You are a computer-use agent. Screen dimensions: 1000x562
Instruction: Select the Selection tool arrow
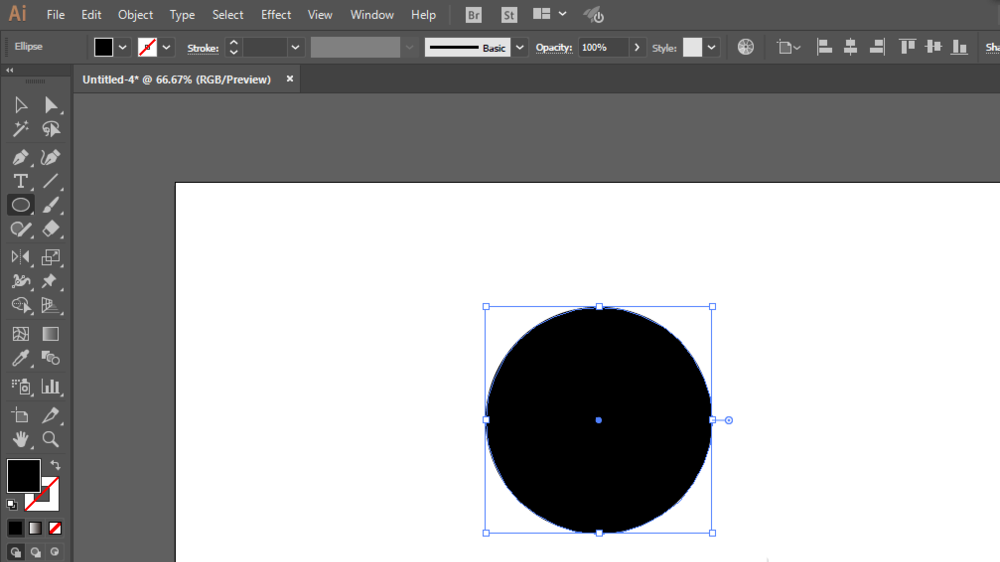(20, 105)
